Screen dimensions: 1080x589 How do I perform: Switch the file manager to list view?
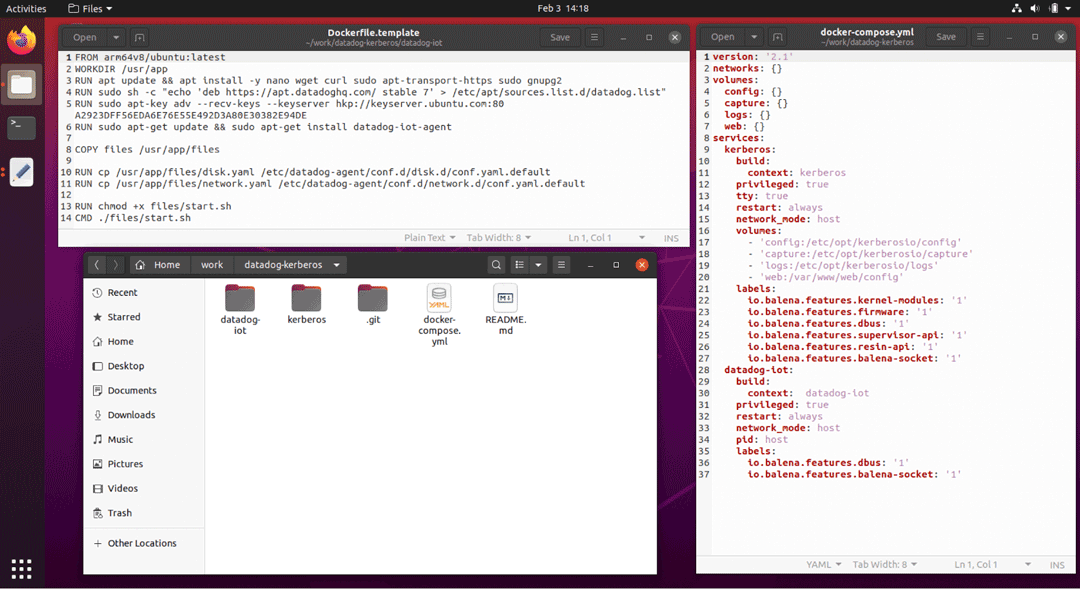pyautogui.click(x=518, y=265)
